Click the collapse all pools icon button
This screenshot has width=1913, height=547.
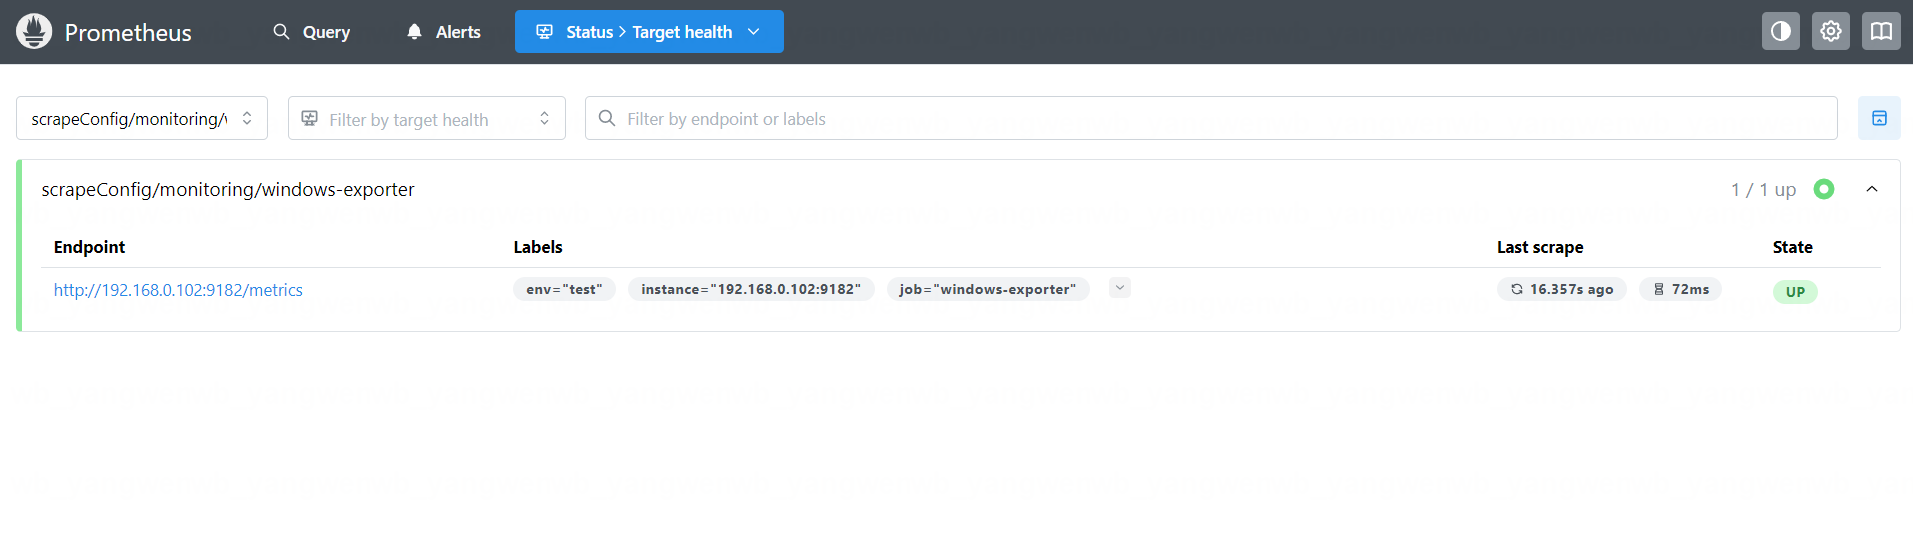[1878, 118]
